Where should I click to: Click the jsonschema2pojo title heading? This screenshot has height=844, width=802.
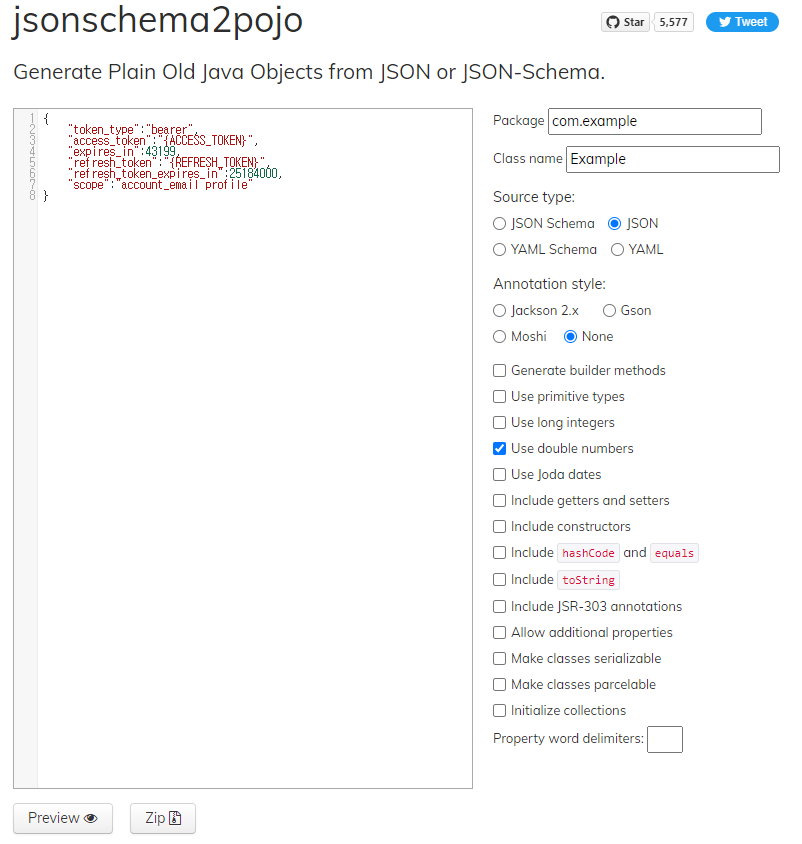(x=158, y=20)
